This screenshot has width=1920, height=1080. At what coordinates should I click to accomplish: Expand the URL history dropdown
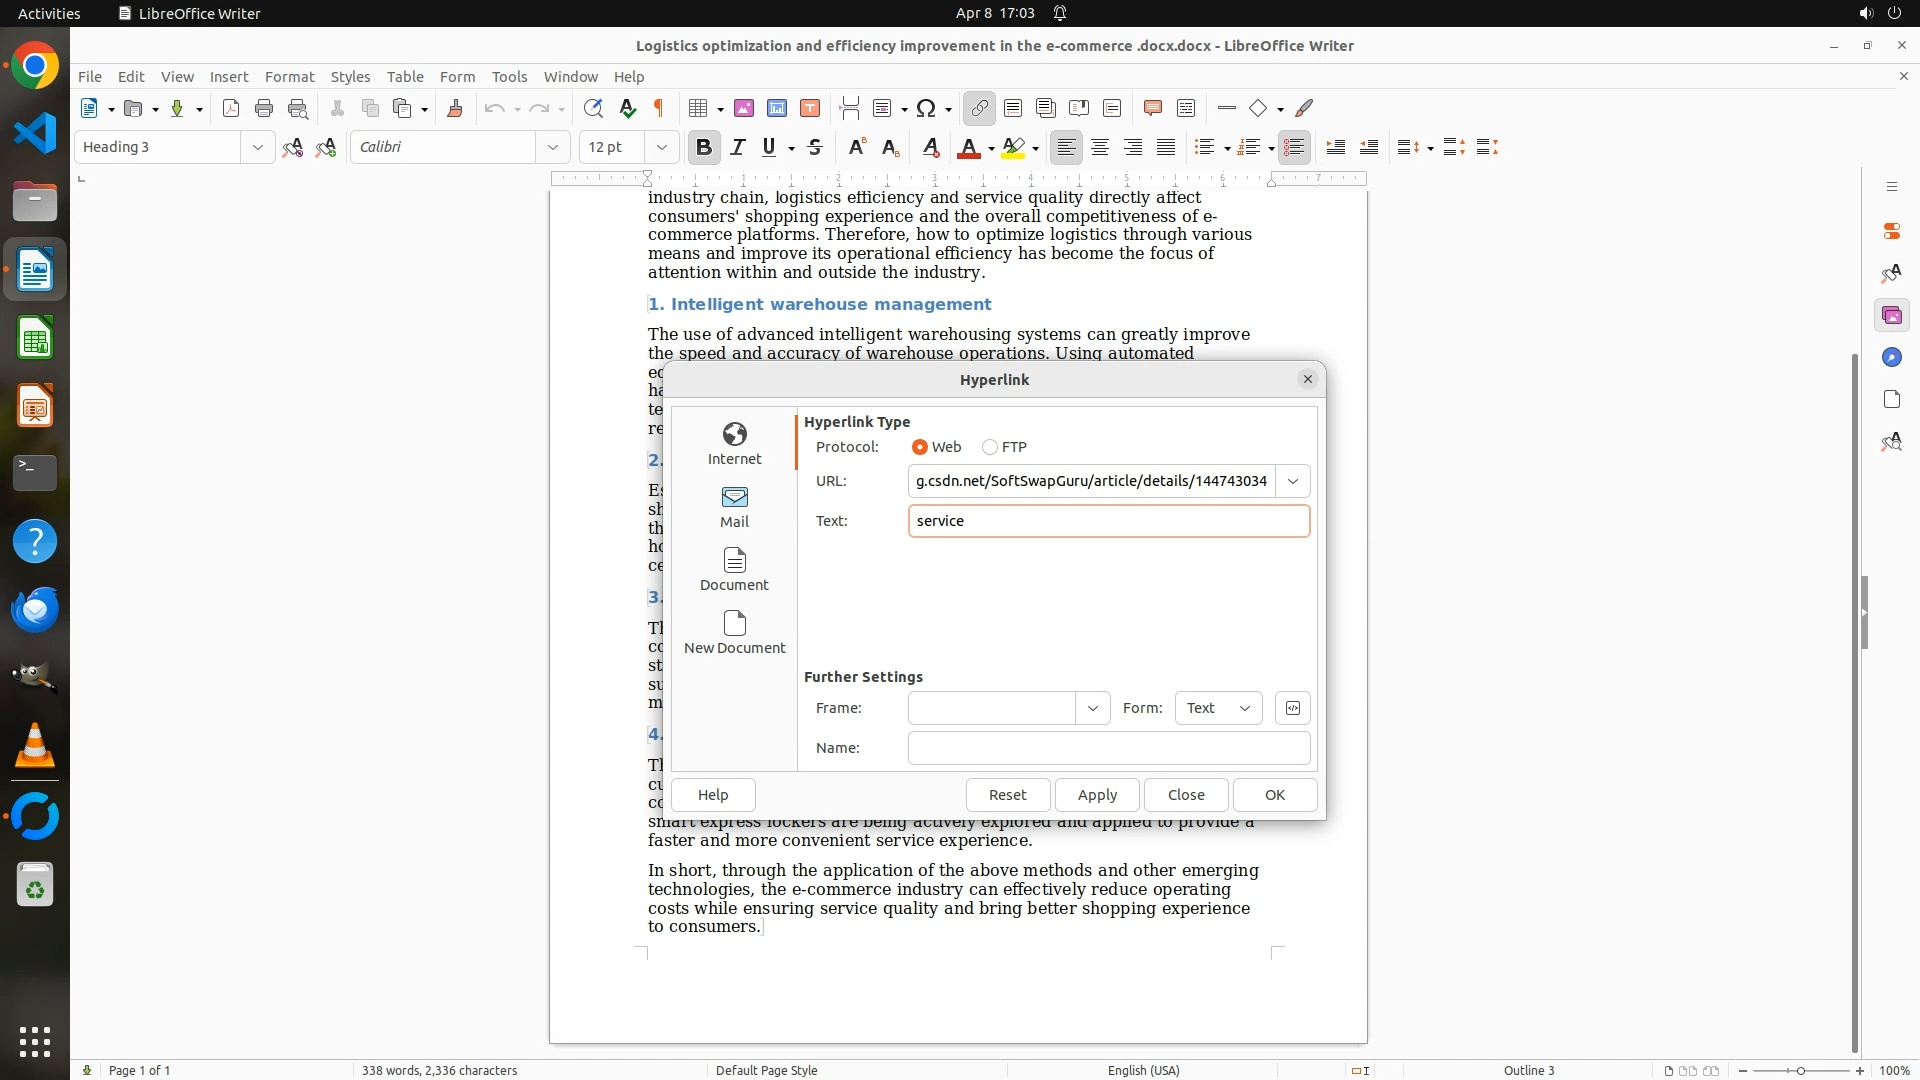(1292, 481)
